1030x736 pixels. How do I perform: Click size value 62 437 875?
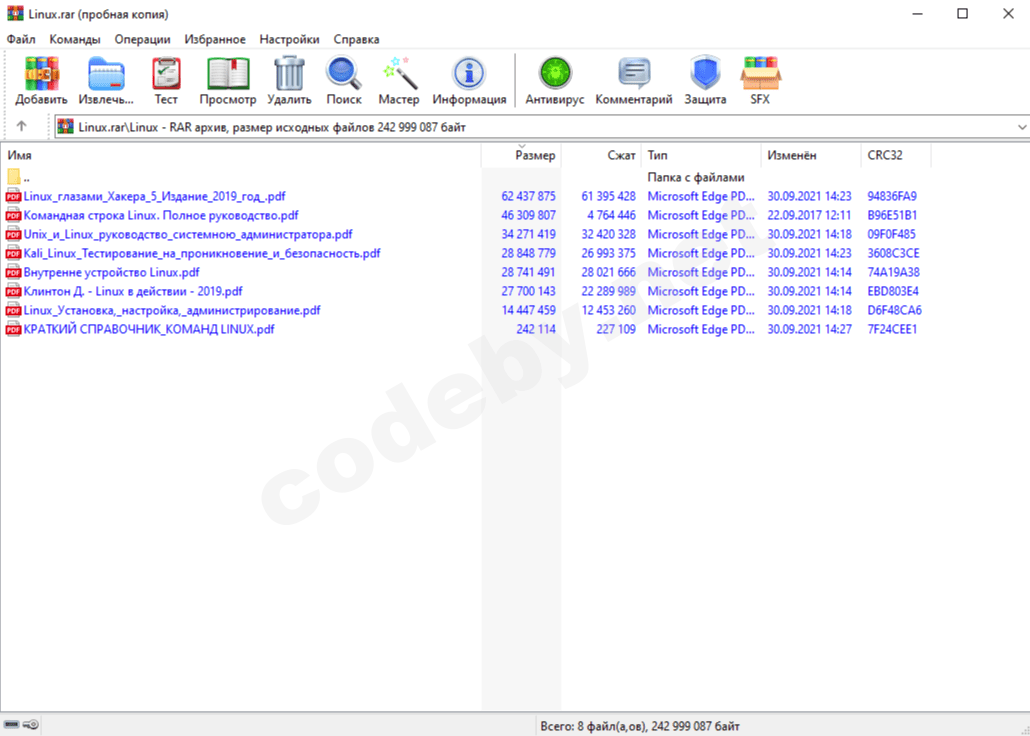(x=528, y=196)
